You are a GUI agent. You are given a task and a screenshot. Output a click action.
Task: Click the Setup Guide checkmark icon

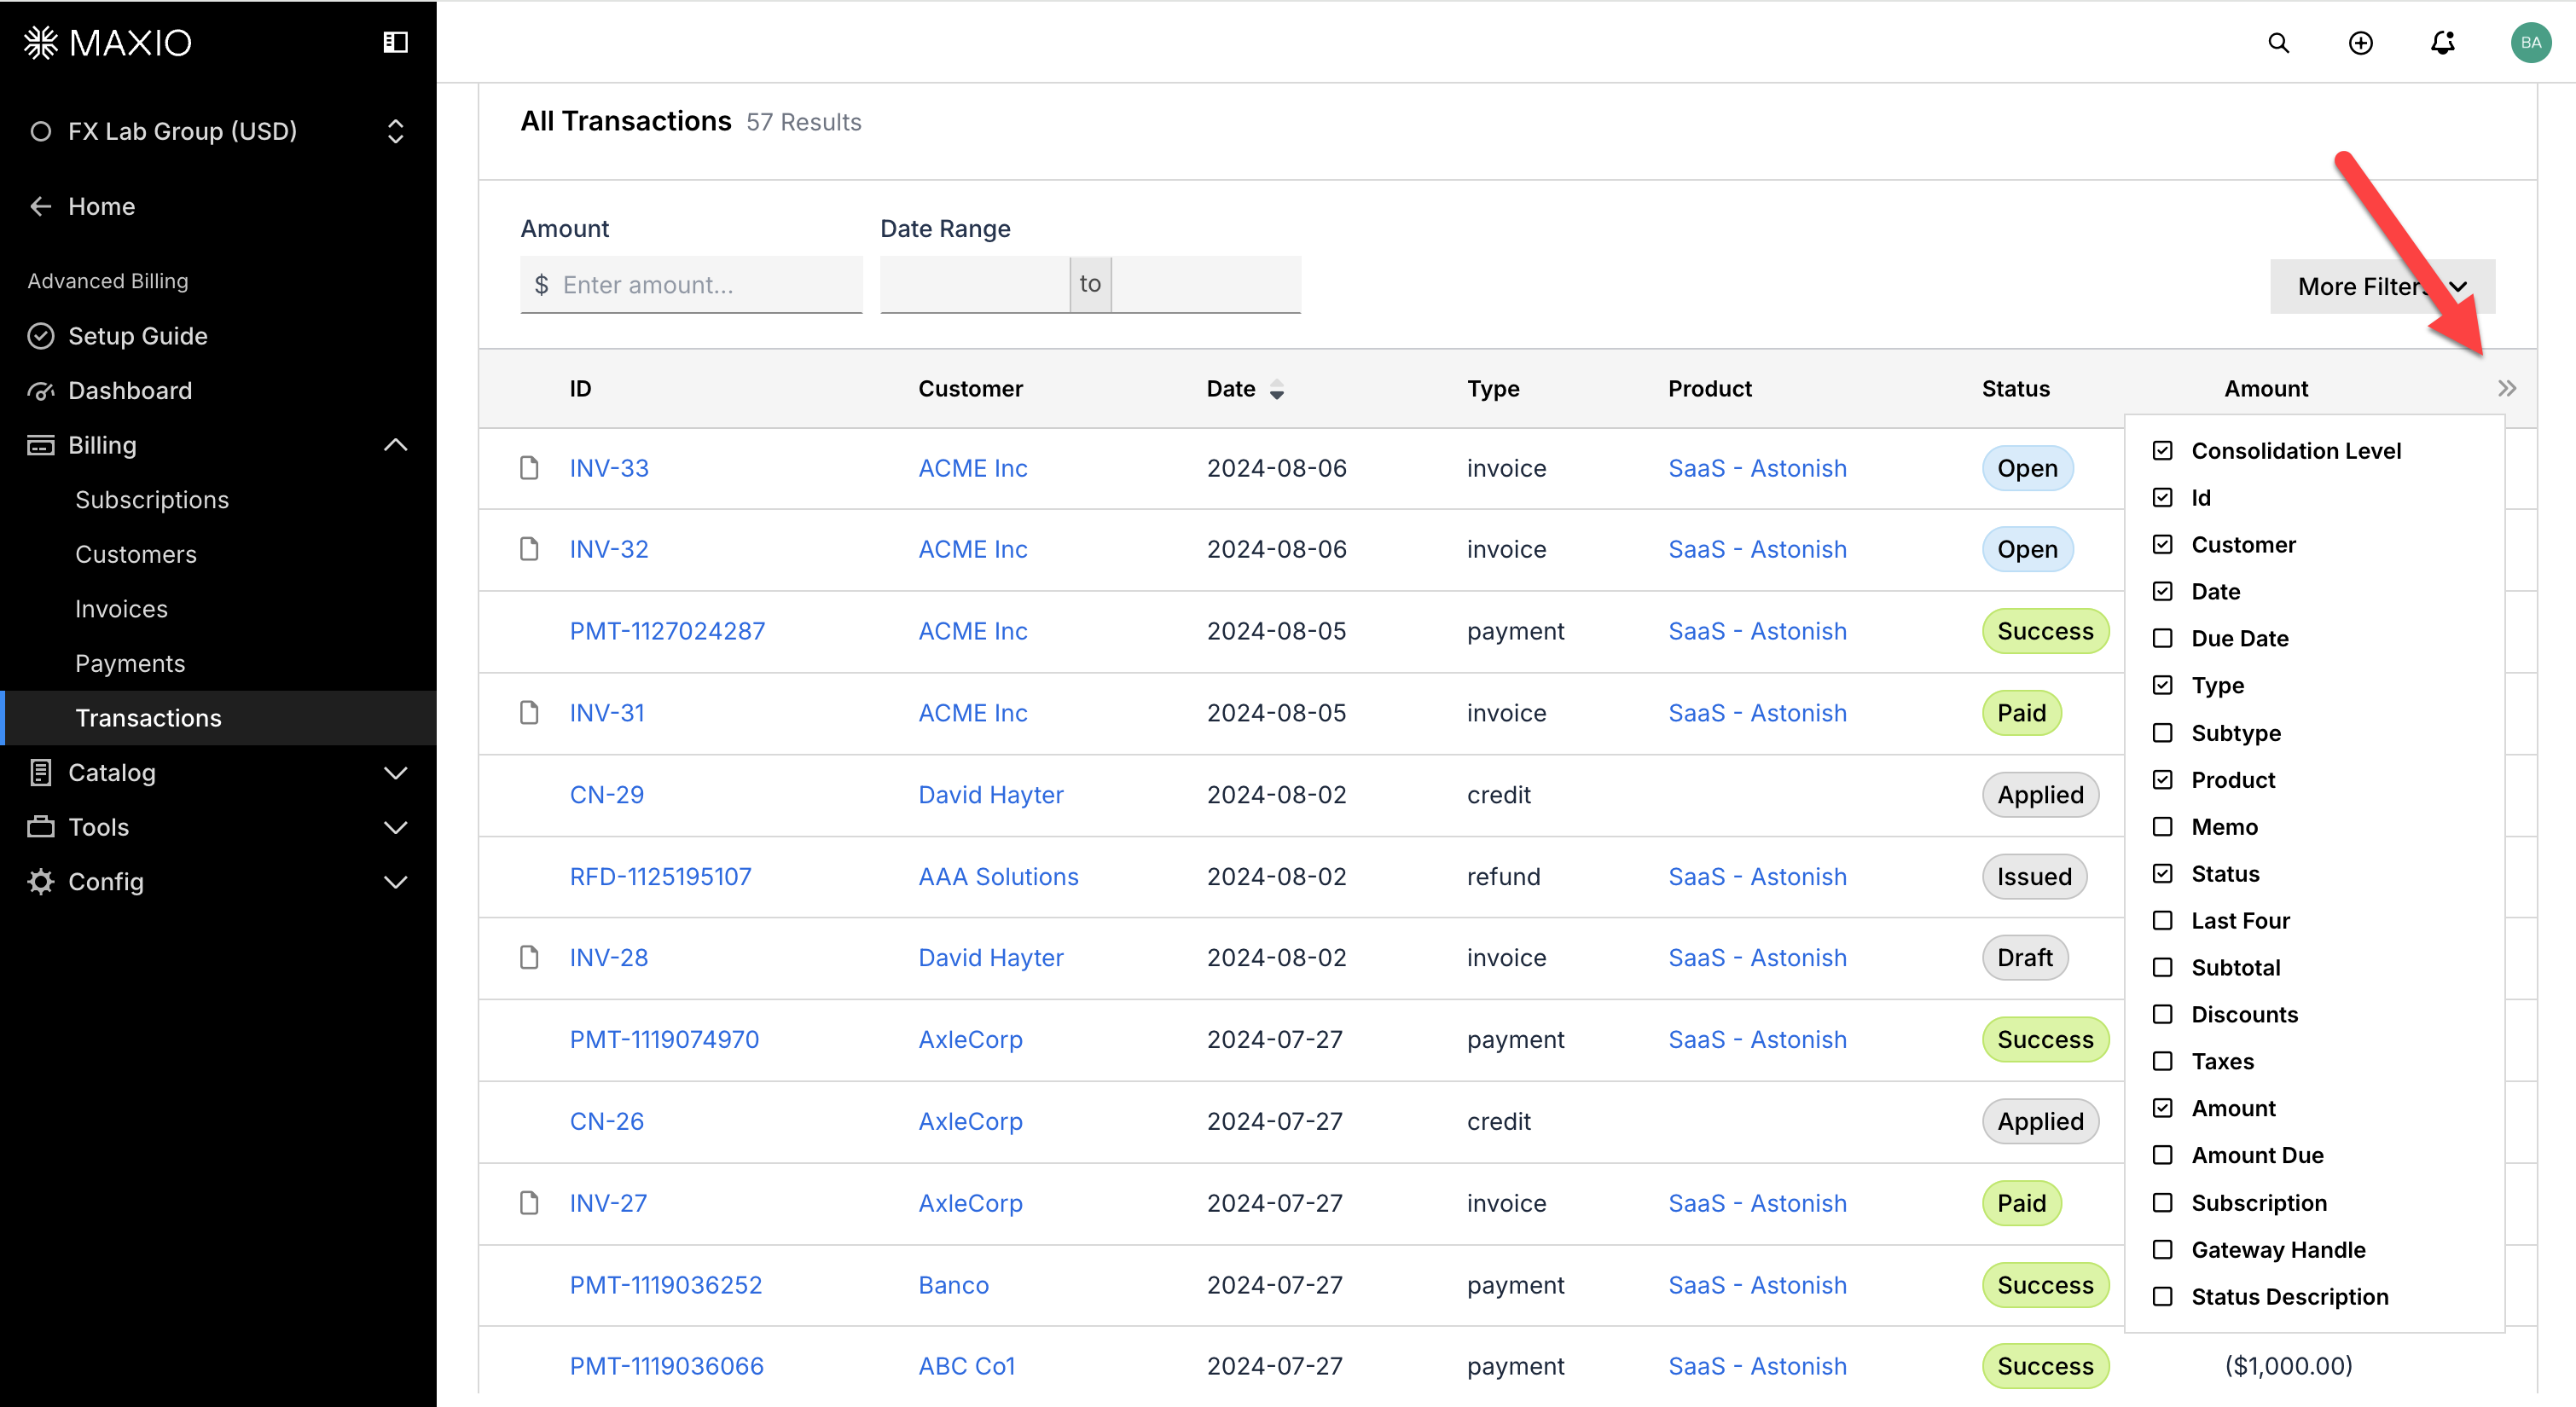pos(41,336)
